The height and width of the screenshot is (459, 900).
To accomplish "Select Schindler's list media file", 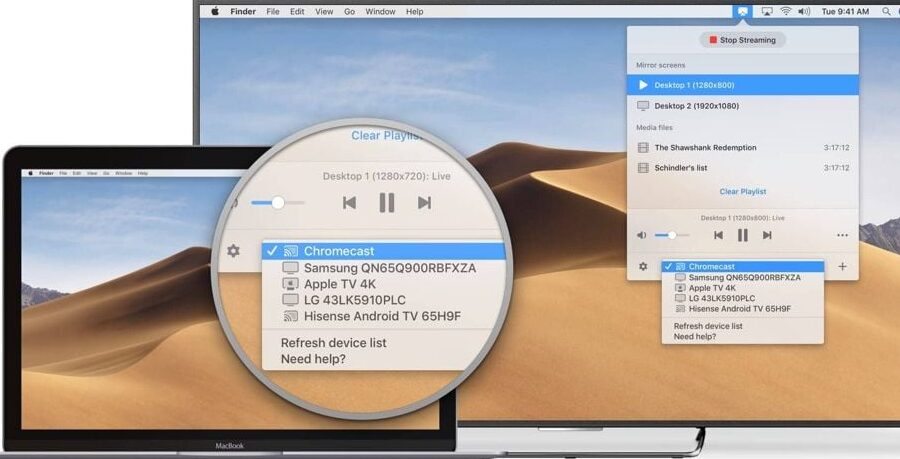I will point(743,168).
